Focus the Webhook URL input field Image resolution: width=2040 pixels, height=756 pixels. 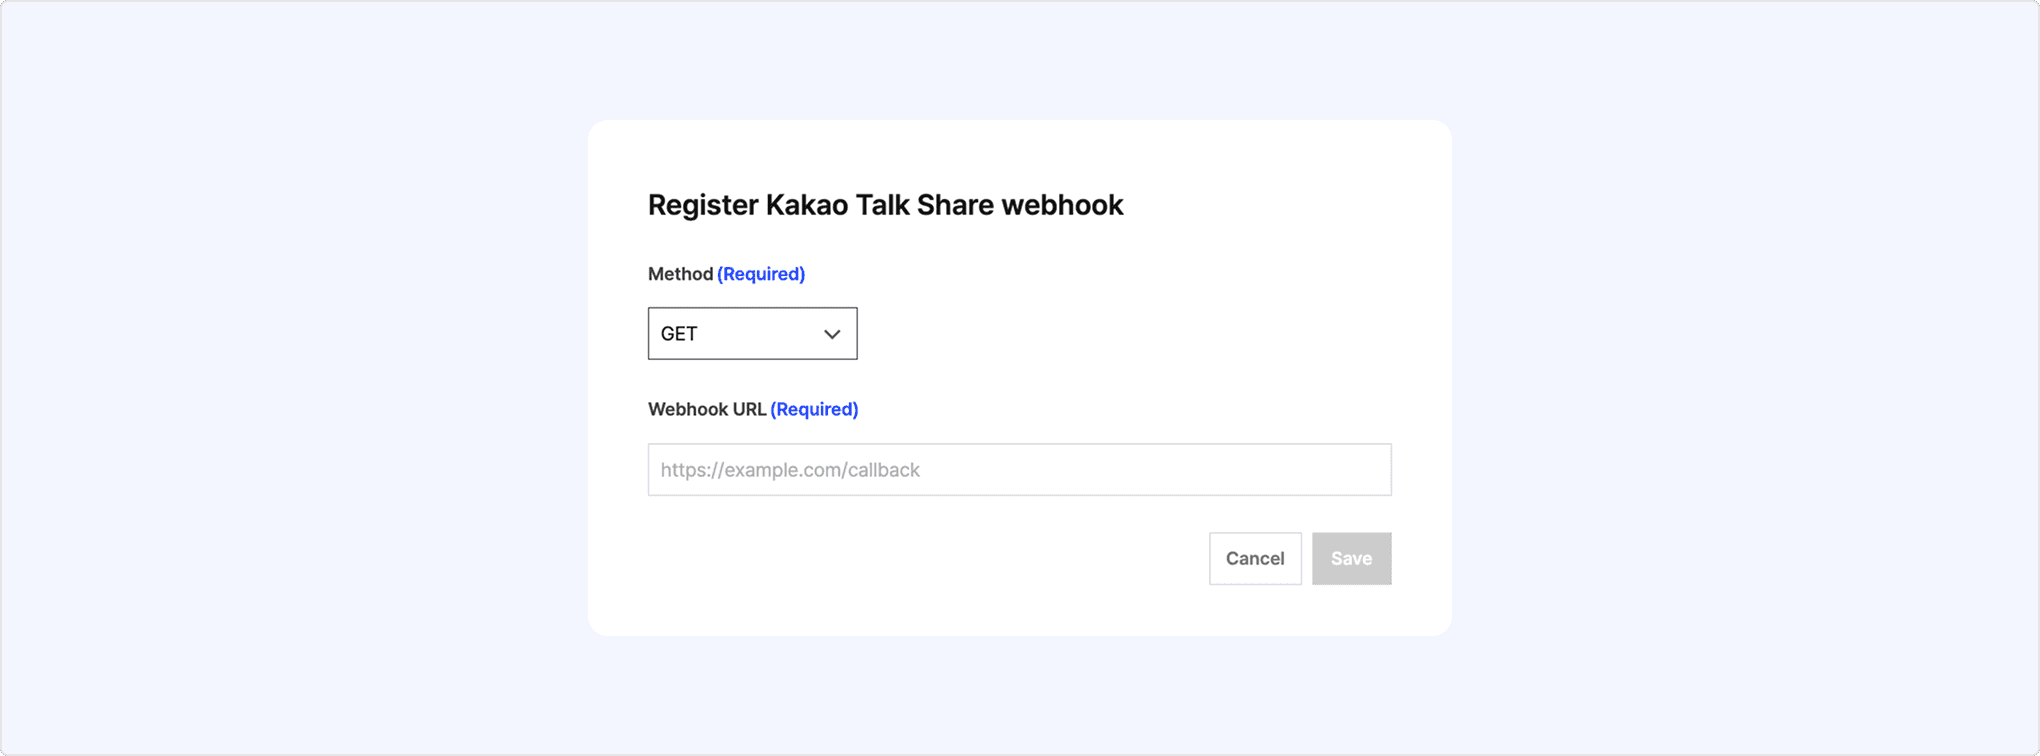point(1019,470)
